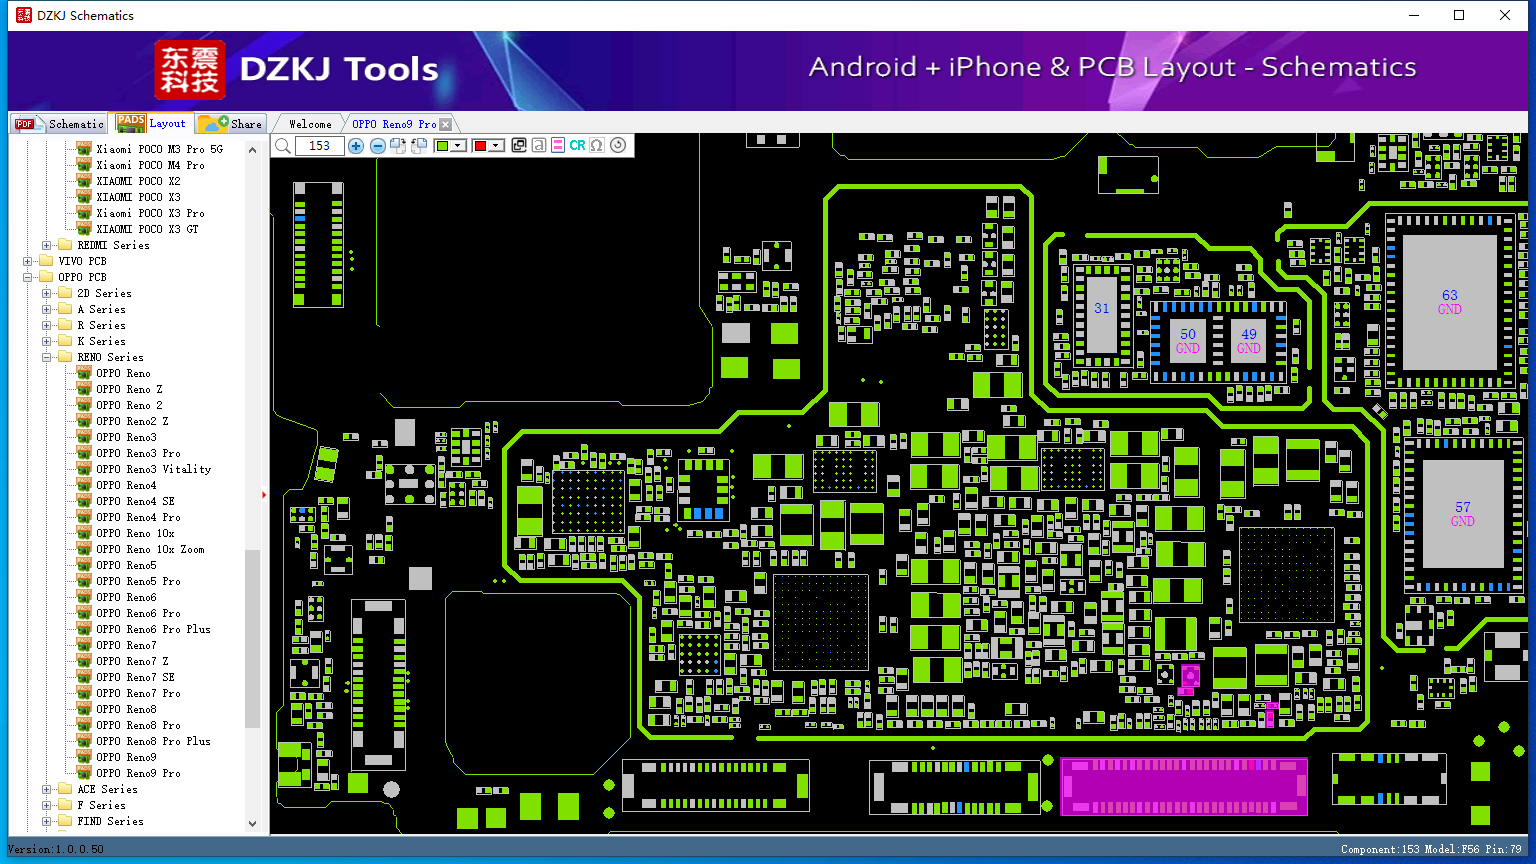Click the DZKJ Schematics title bar app icon

click(x=24, y=15)
